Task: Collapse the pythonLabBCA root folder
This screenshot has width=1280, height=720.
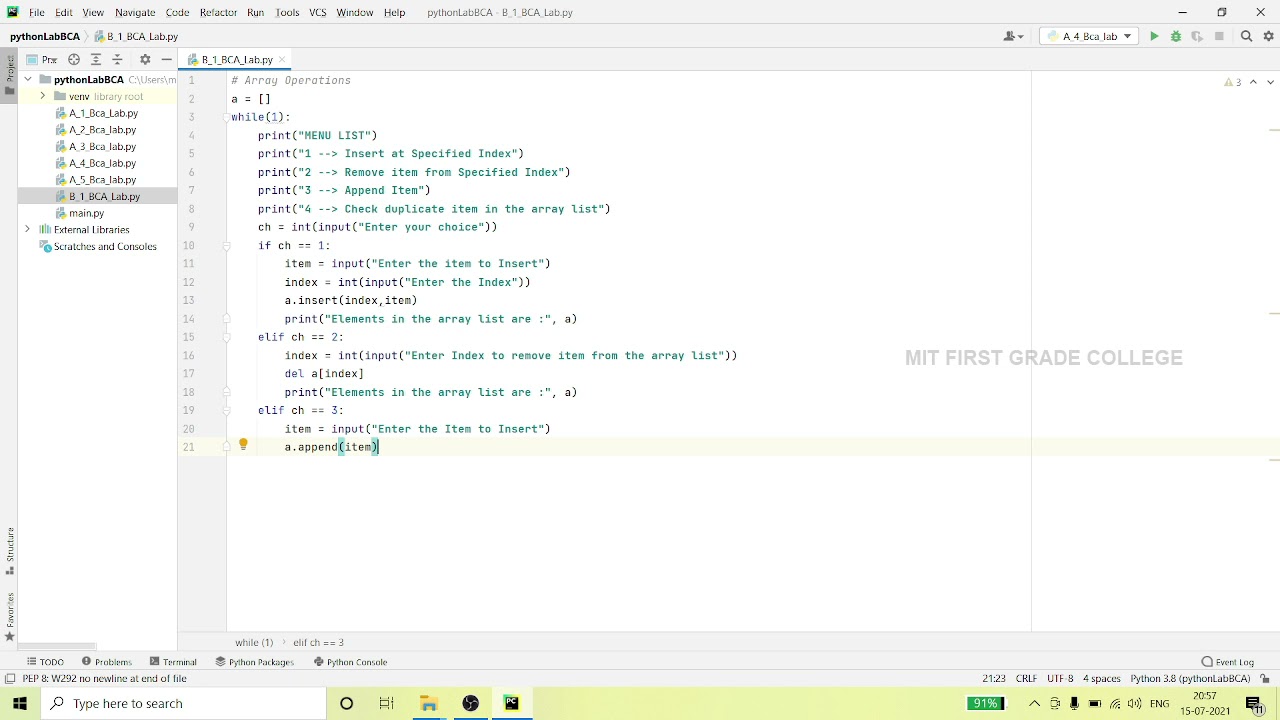Action: [29, 80]
